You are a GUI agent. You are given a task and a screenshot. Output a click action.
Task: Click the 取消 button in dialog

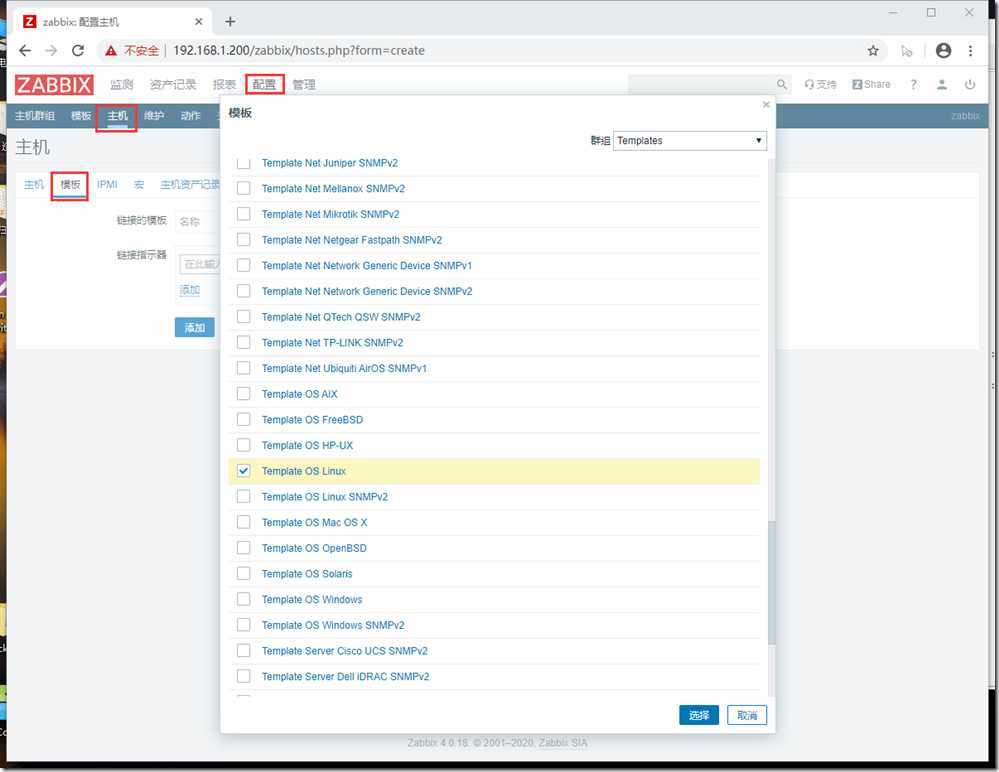coord(747,715)
